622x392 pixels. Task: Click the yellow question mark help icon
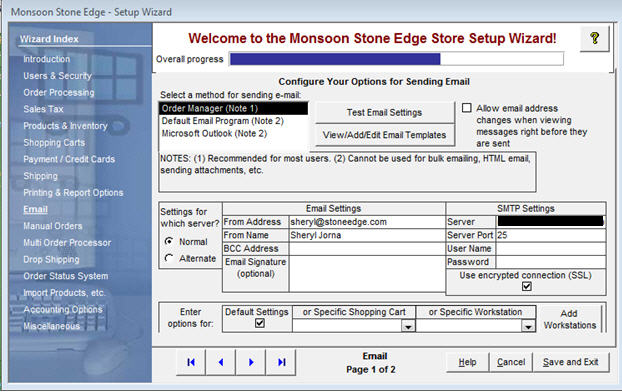(x=594, y=38)
